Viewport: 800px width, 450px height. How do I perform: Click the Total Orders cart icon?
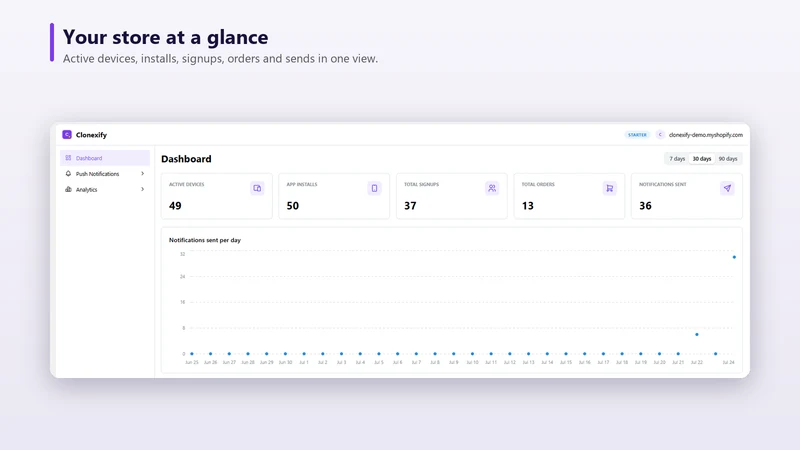coord(609,188)
